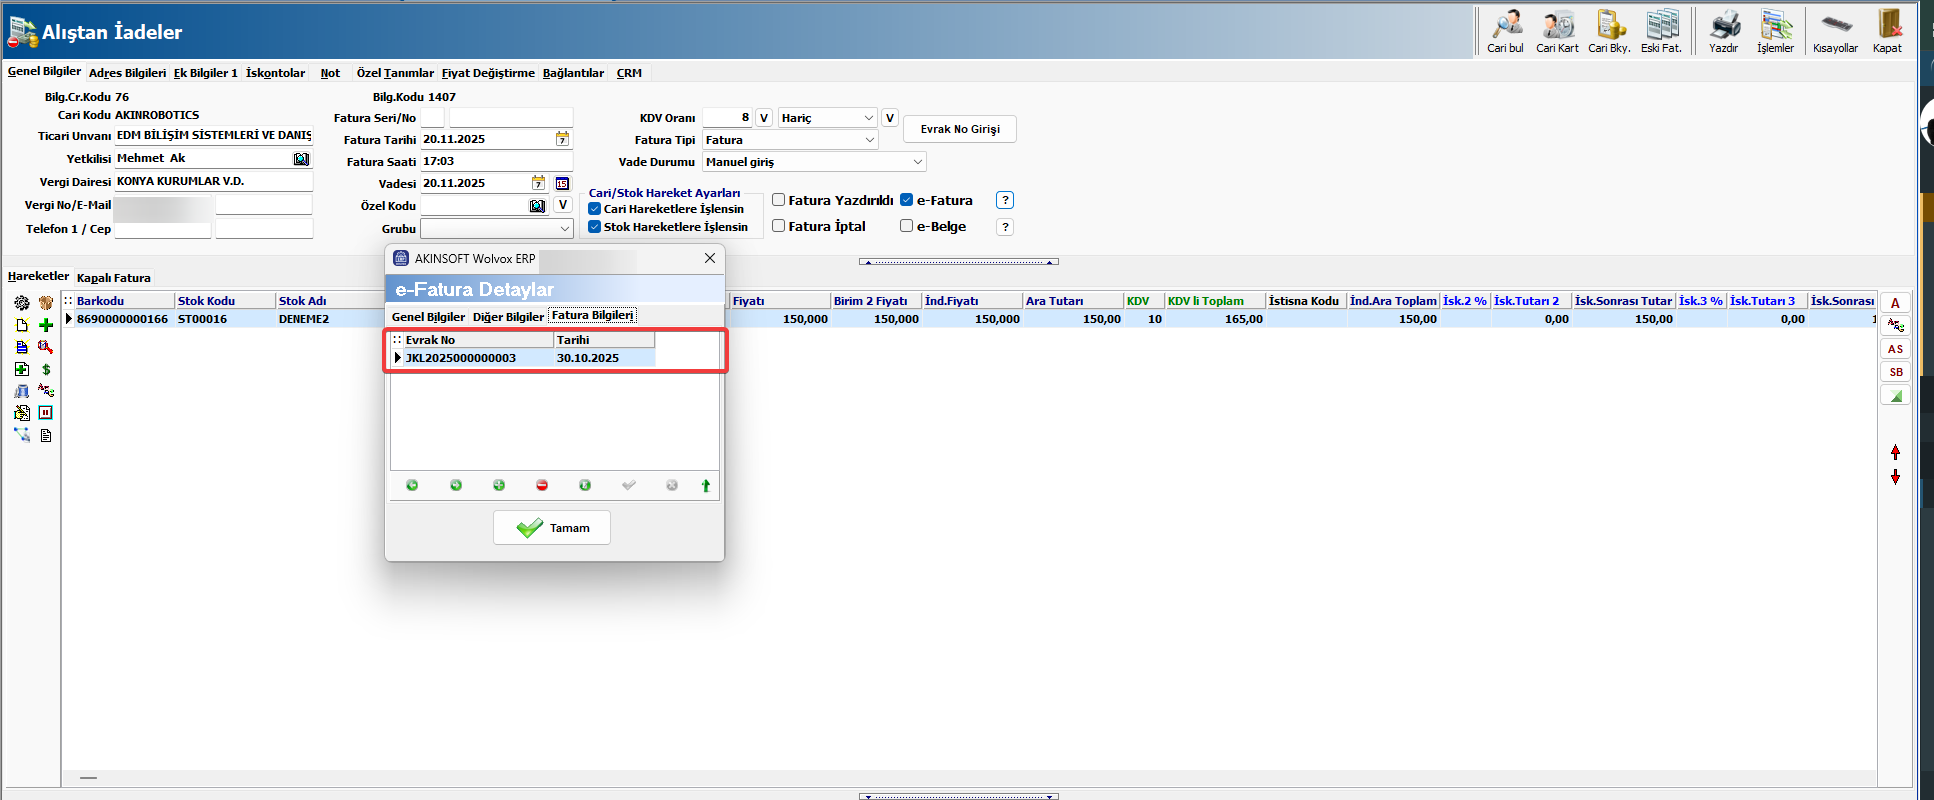Viewport: 1934px width, 800px height.
Task: Click the Cari Kart toolbar icon
Action: pyautogui.click(x=1557, y=31)
